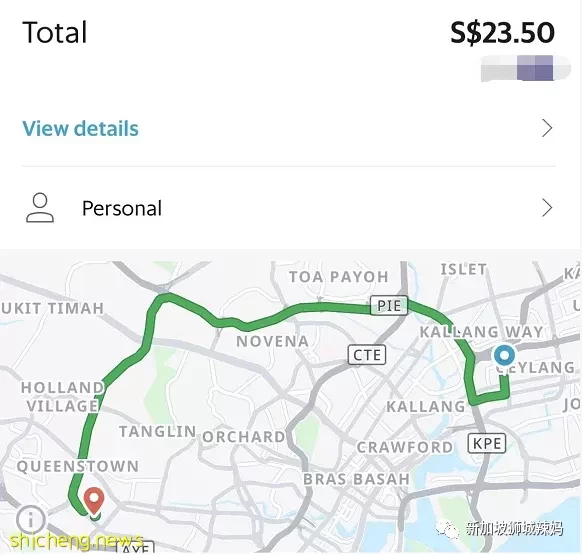Open the map info icon
The height and width of the screenshot is (555, 582).
tap(31, 519)
